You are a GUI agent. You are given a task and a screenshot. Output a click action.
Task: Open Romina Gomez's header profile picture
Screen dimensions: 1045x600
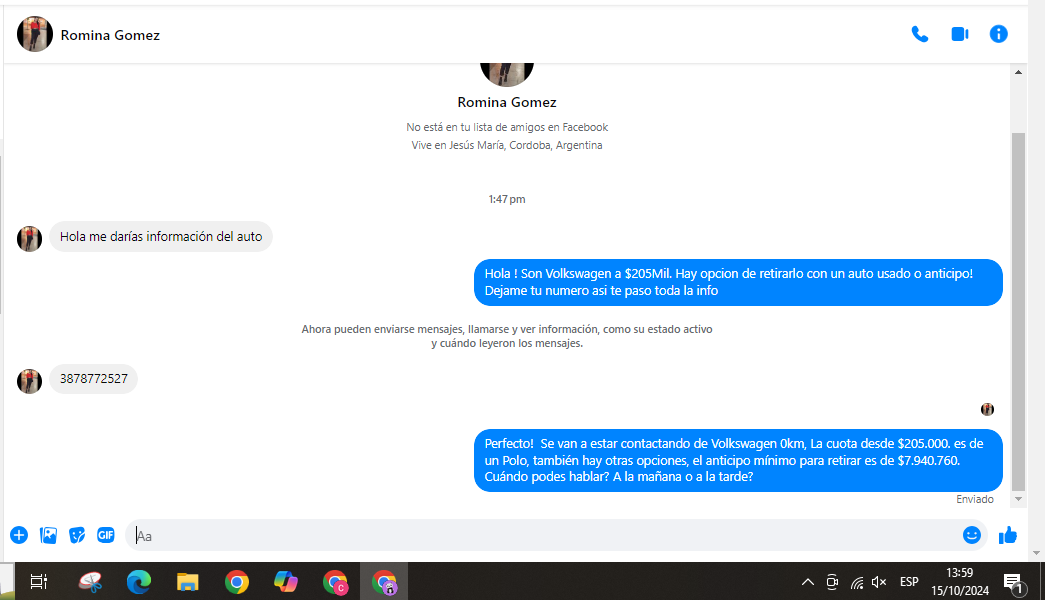[35, 34]
